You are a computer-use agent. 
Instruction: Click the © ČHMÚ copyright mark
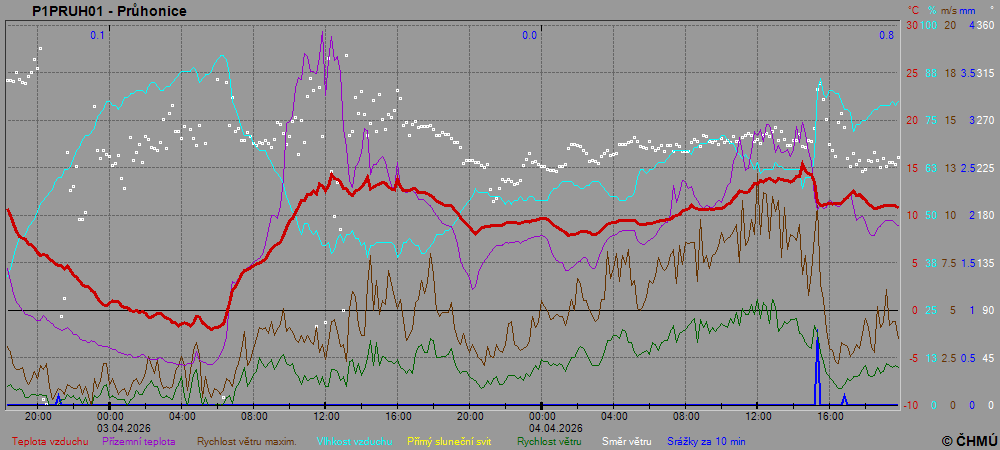968,440
